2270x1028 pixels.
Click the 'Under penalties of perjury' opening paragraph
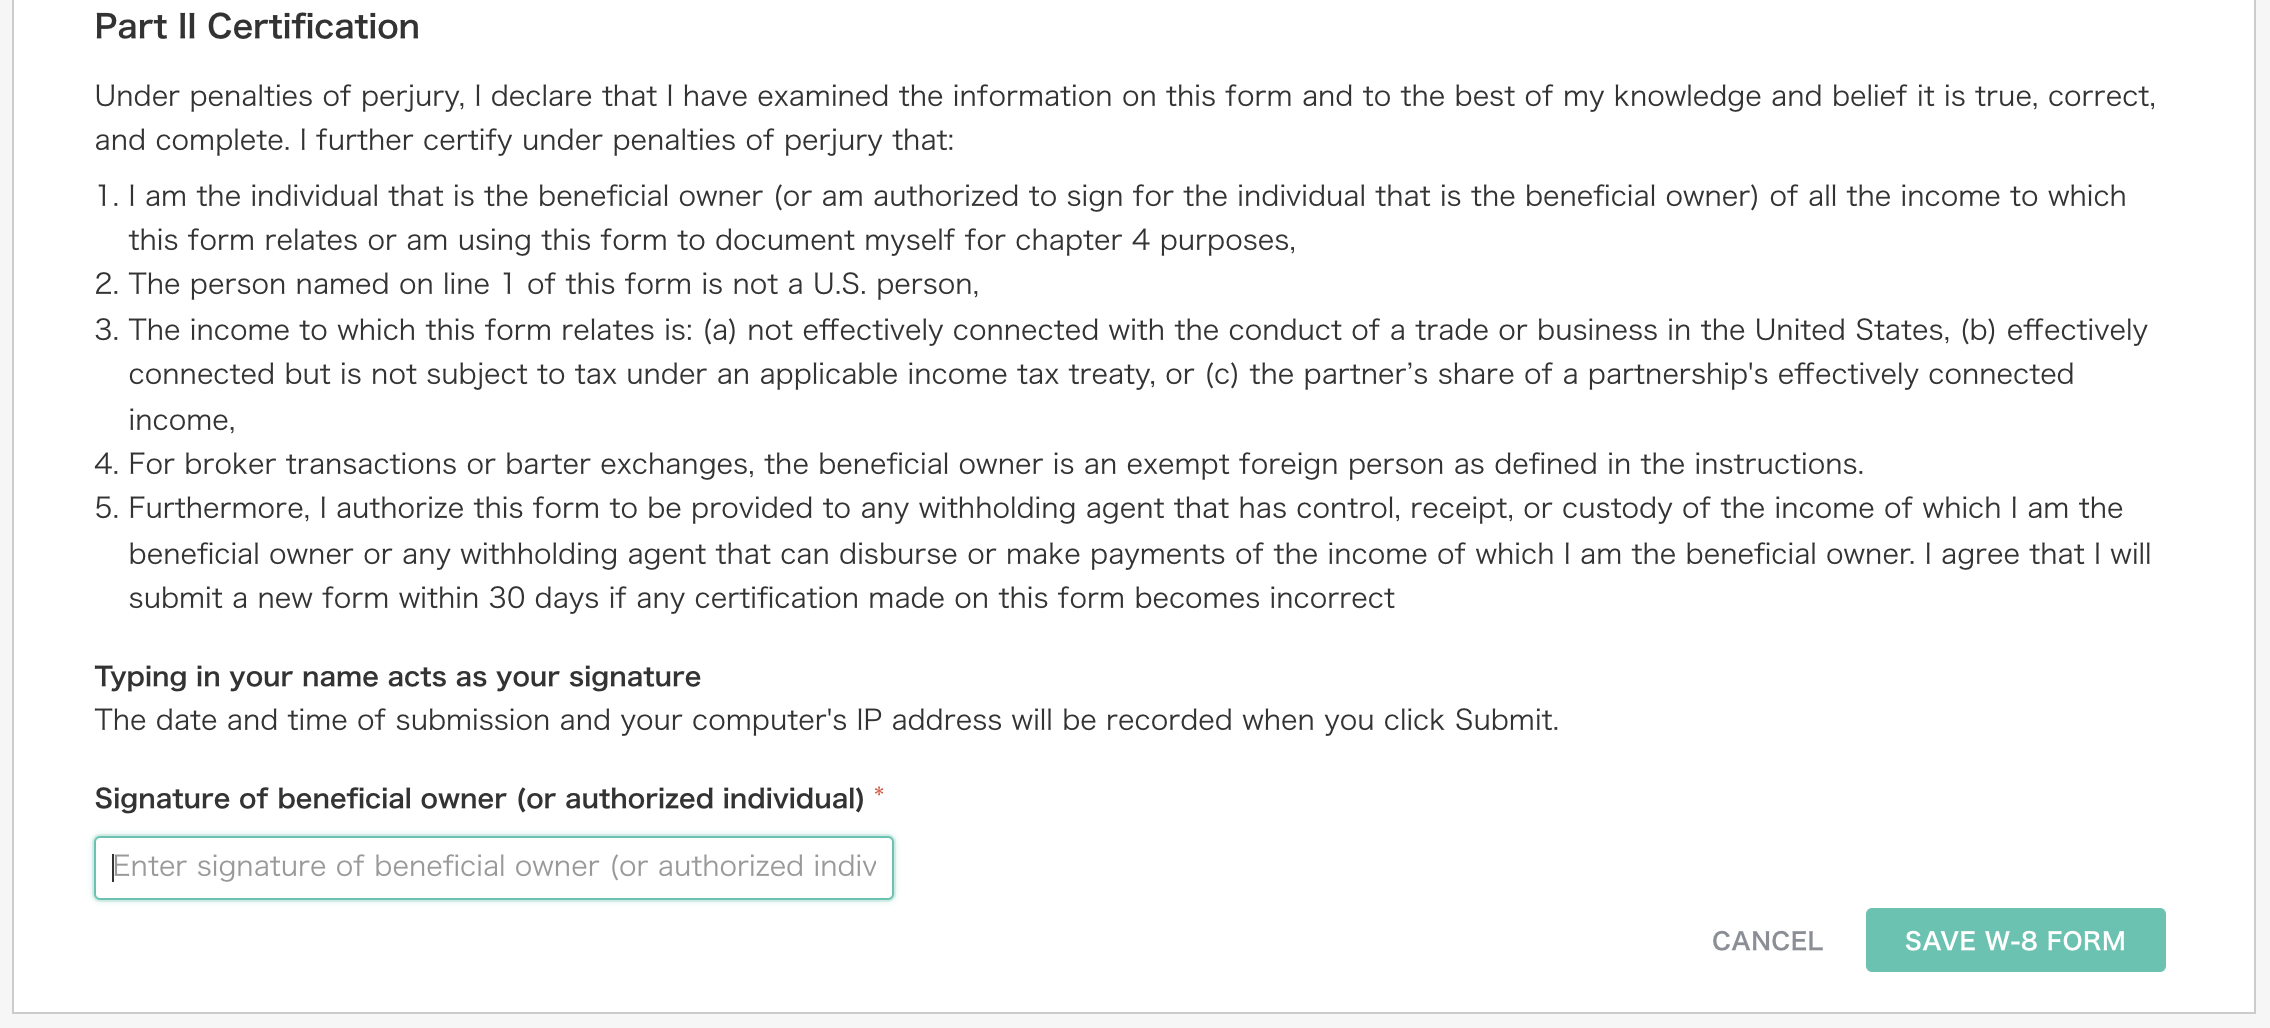coord(1125,118)
